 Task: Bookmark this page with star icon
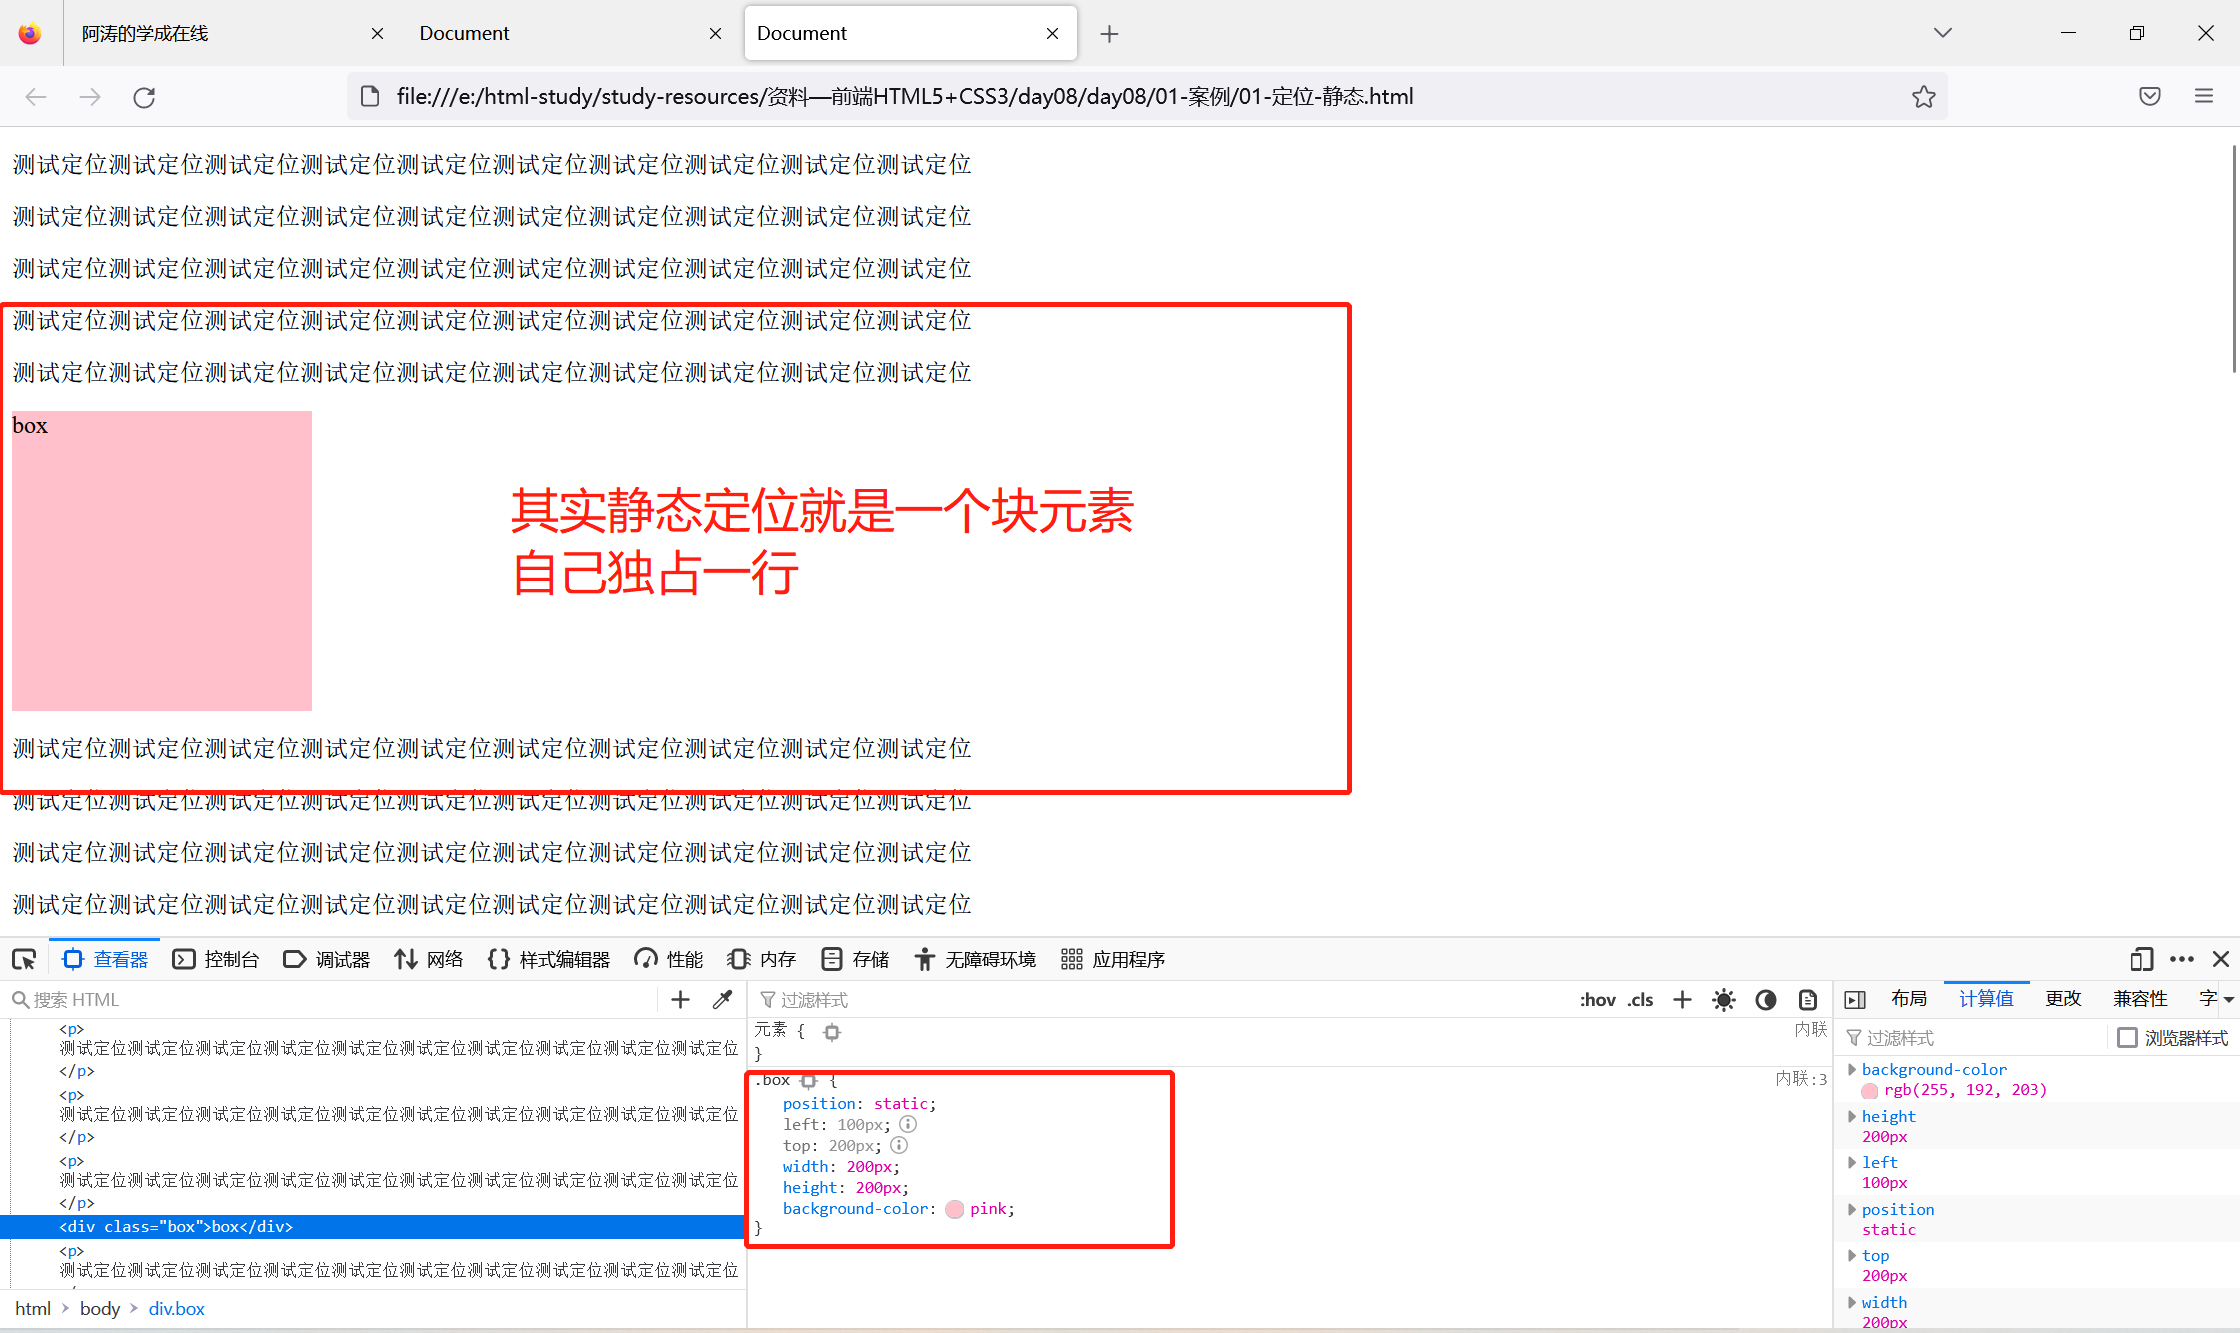click(x=1923, y=97)
